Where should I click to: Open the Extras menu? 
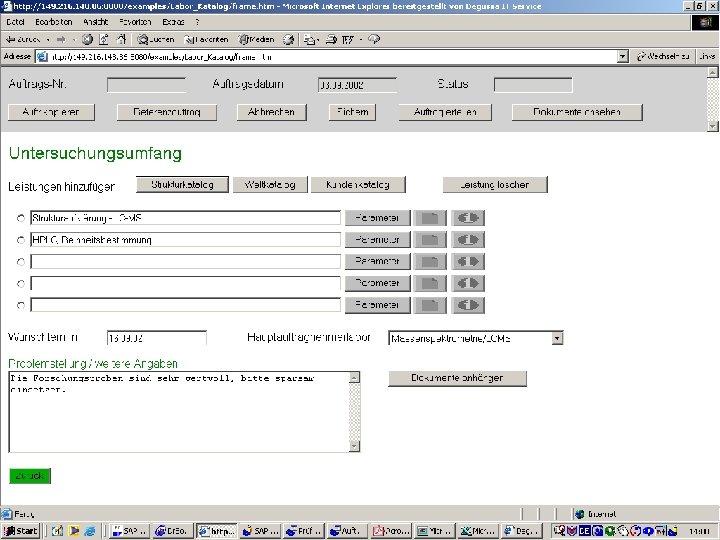coord(173,22)
